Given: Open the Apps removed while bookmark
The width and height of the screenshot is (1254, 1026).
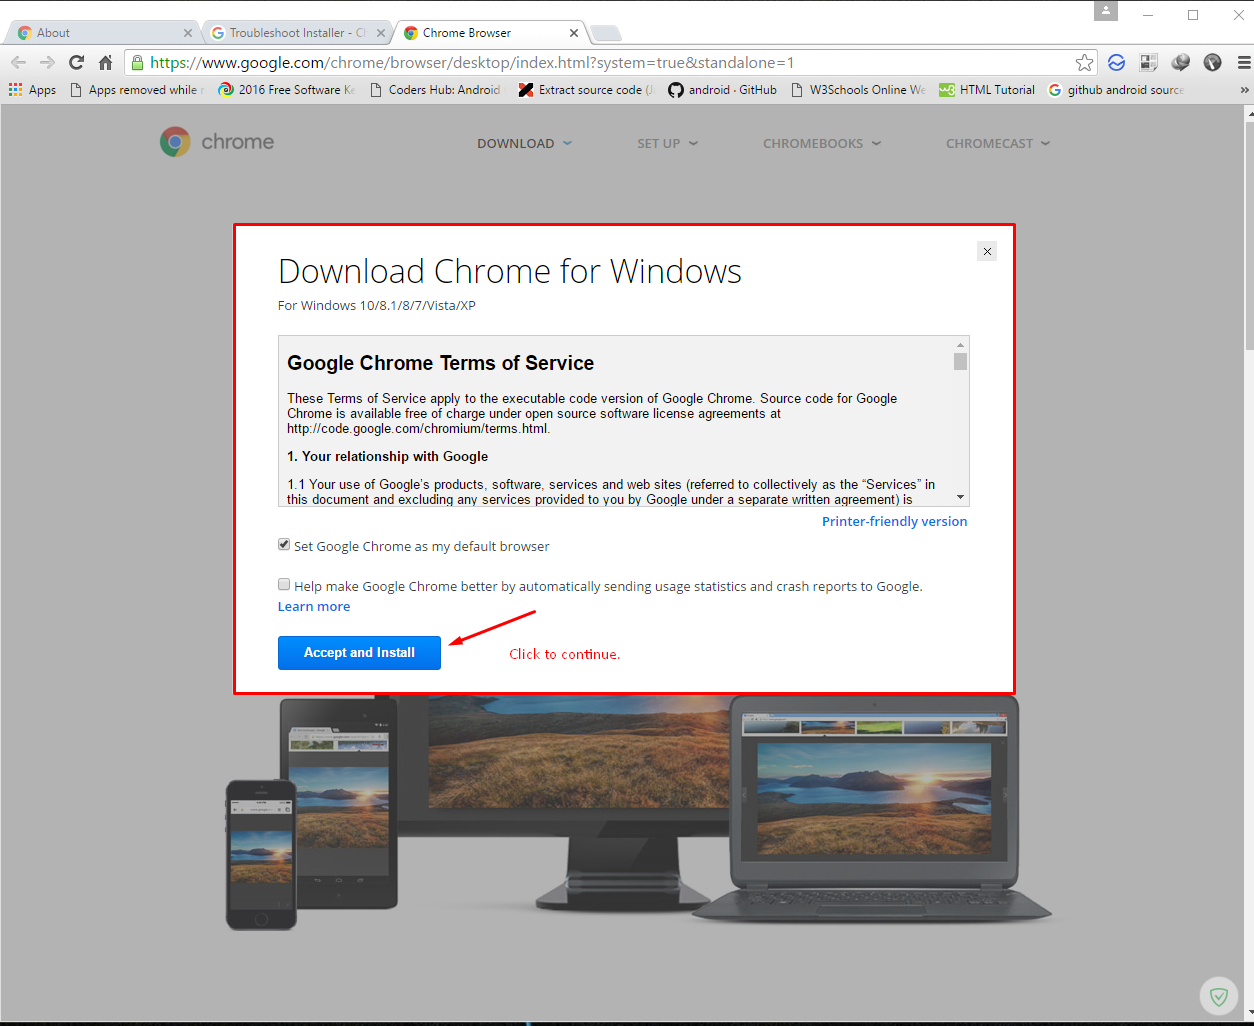Looking at the screenshot, I should pos(137,90).
